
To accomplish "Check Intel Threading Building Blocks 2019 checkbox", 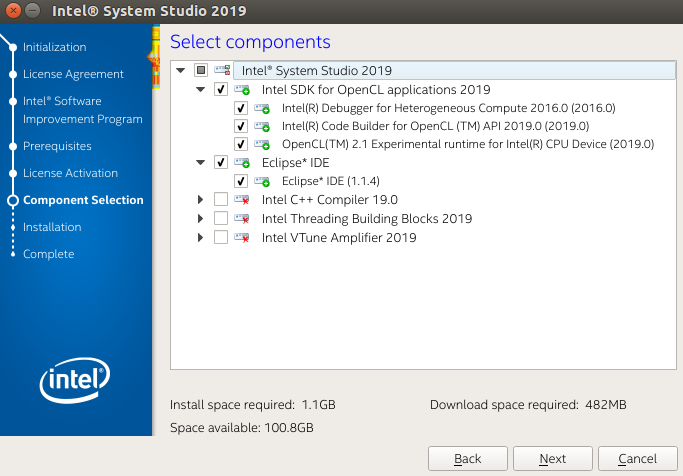I will point(221,218).
